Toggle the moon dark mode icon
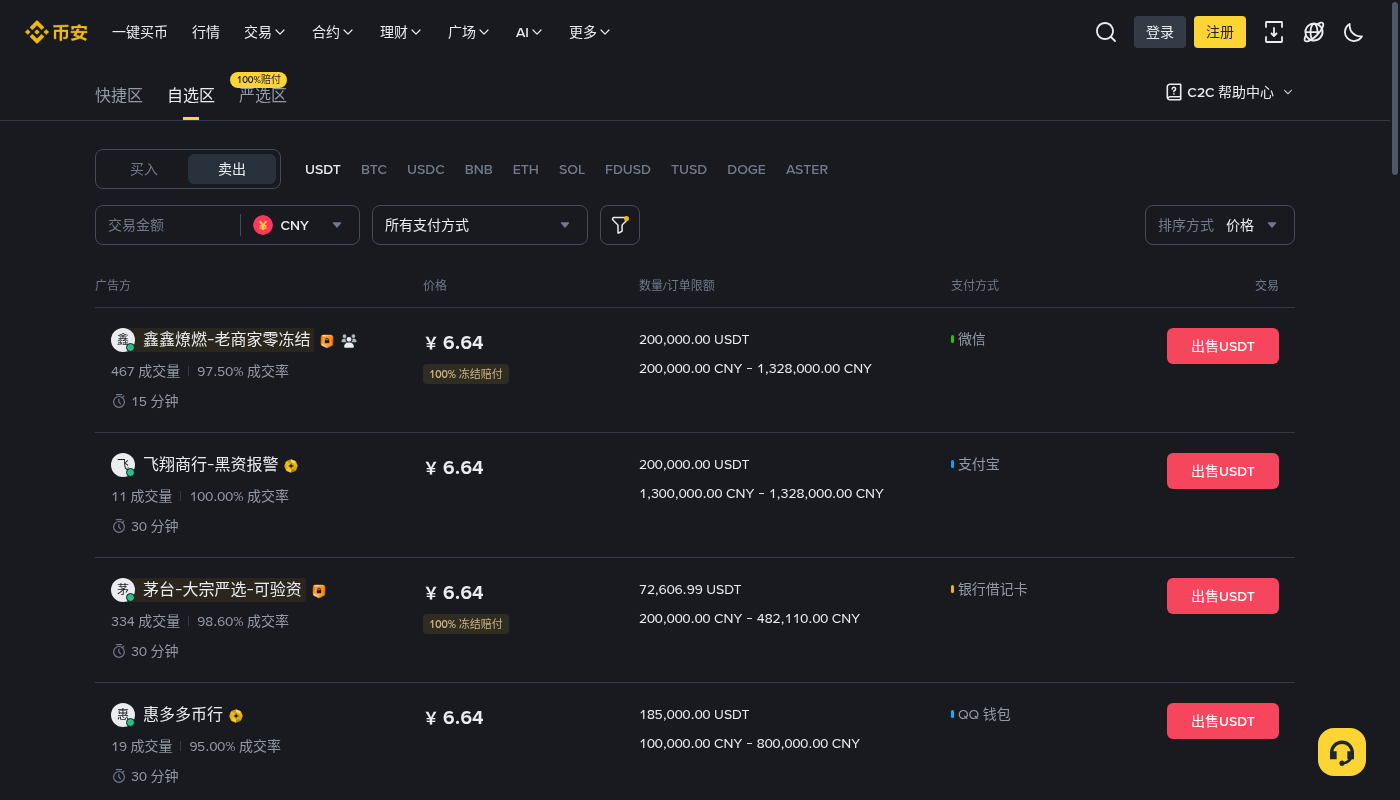Screen dimensions: 1400x800 click(1354, 32)
